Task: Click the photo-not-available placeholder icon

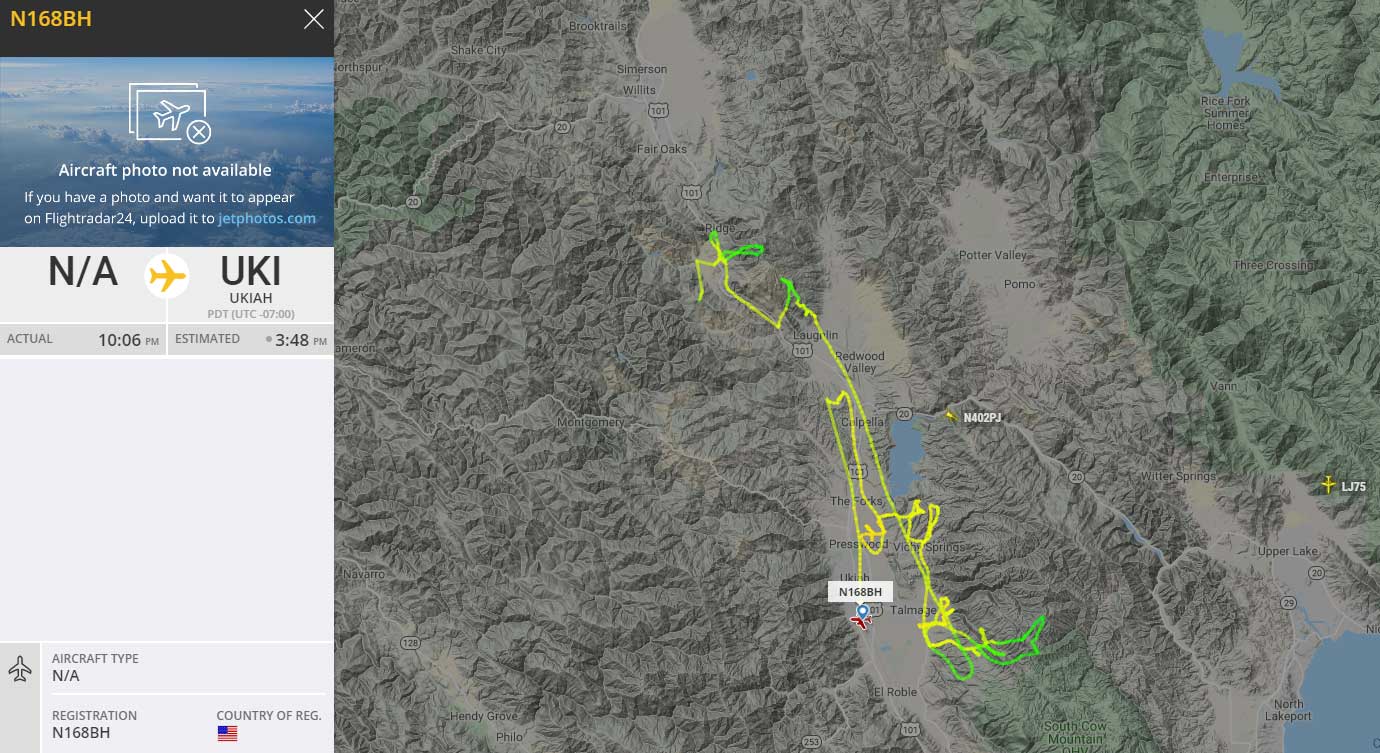Action: (x=170, y=113)
